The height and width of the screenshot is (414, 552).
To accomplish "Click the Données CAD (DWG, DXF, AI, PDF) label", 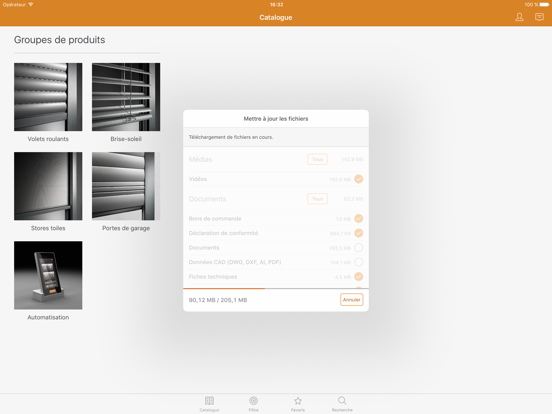I will coord(235,262).
